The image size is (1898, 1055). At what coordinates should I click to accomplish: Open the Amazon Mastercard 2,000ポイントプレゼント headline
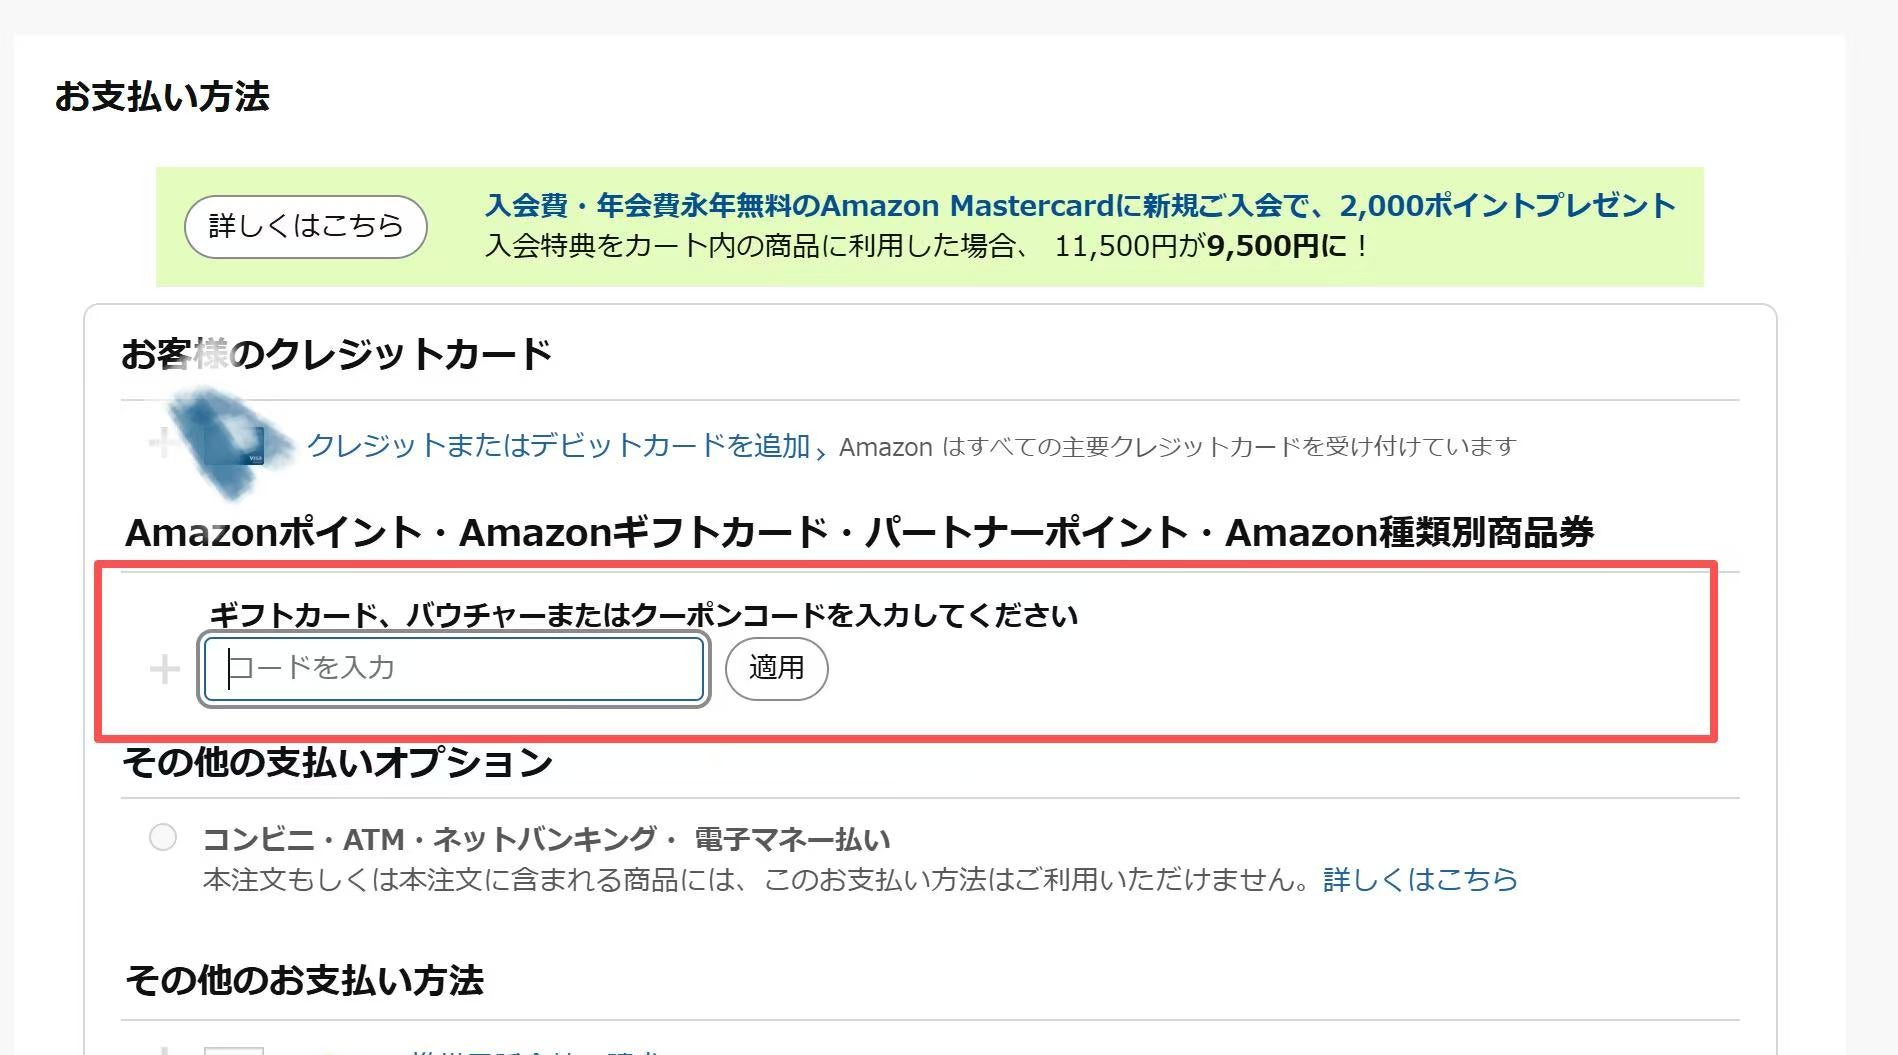coord(1079,206)
